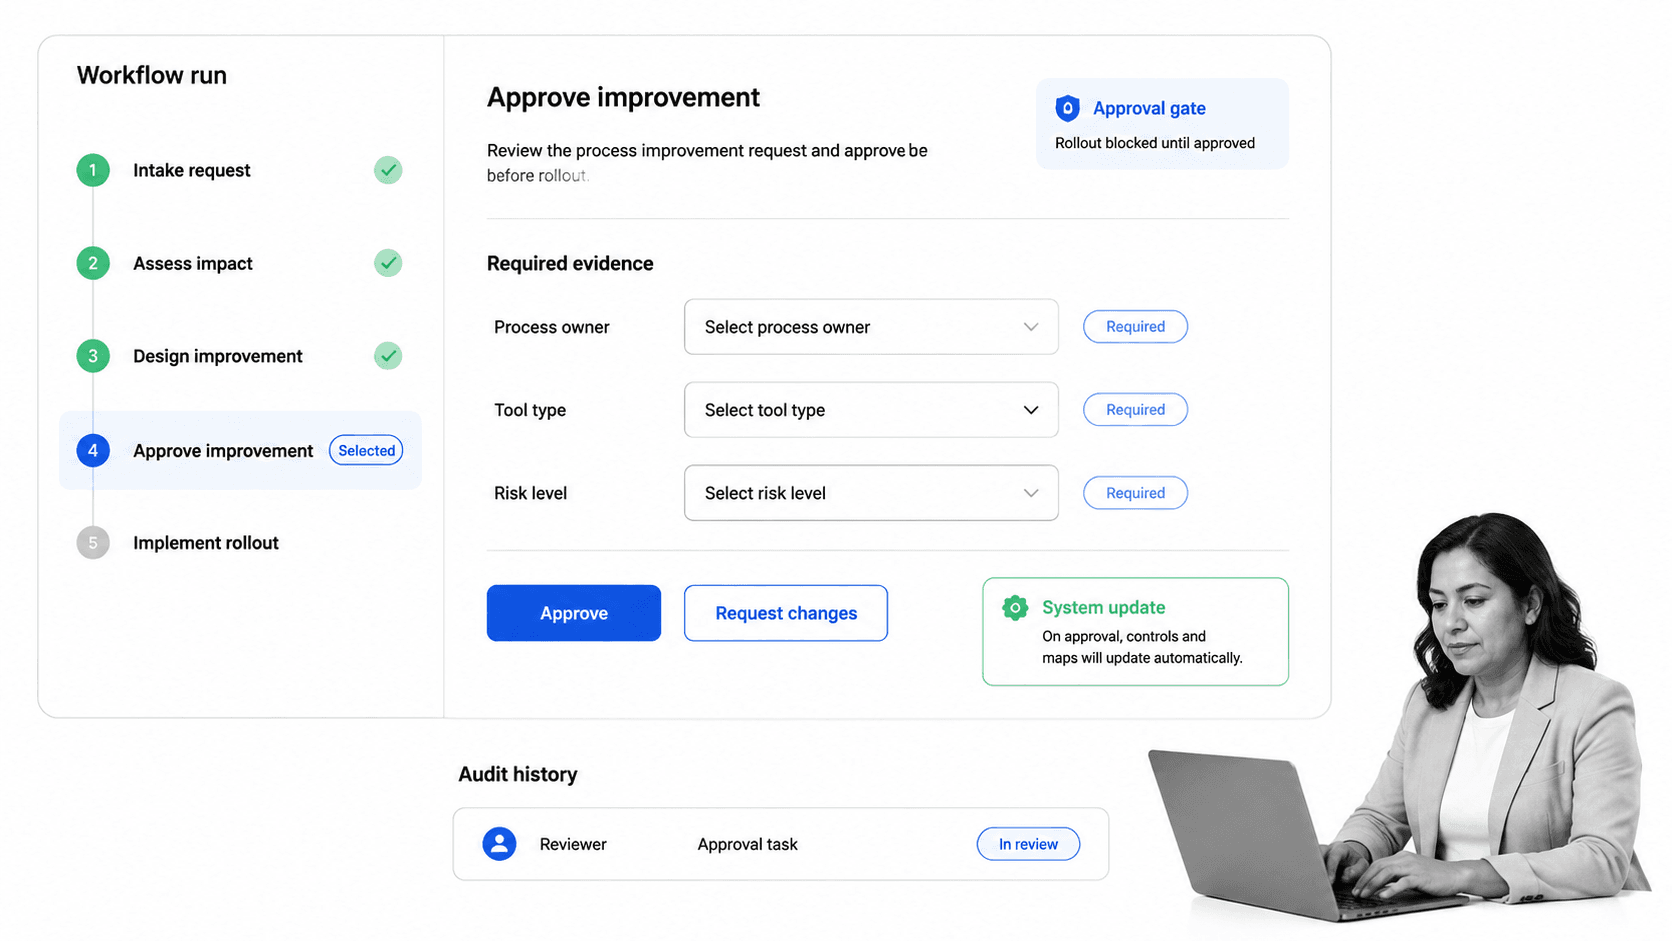Screen dimensions: 1672x941
Task: Click step 1 number circle
Action: tap(93, 170)
